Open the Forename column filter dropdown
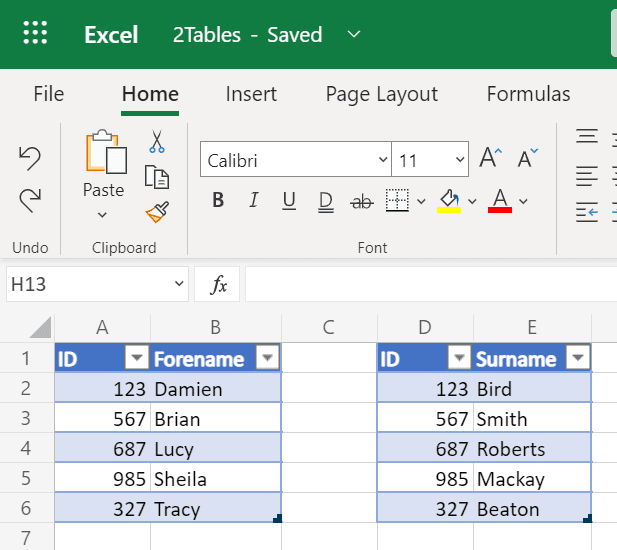 (267, 359)
